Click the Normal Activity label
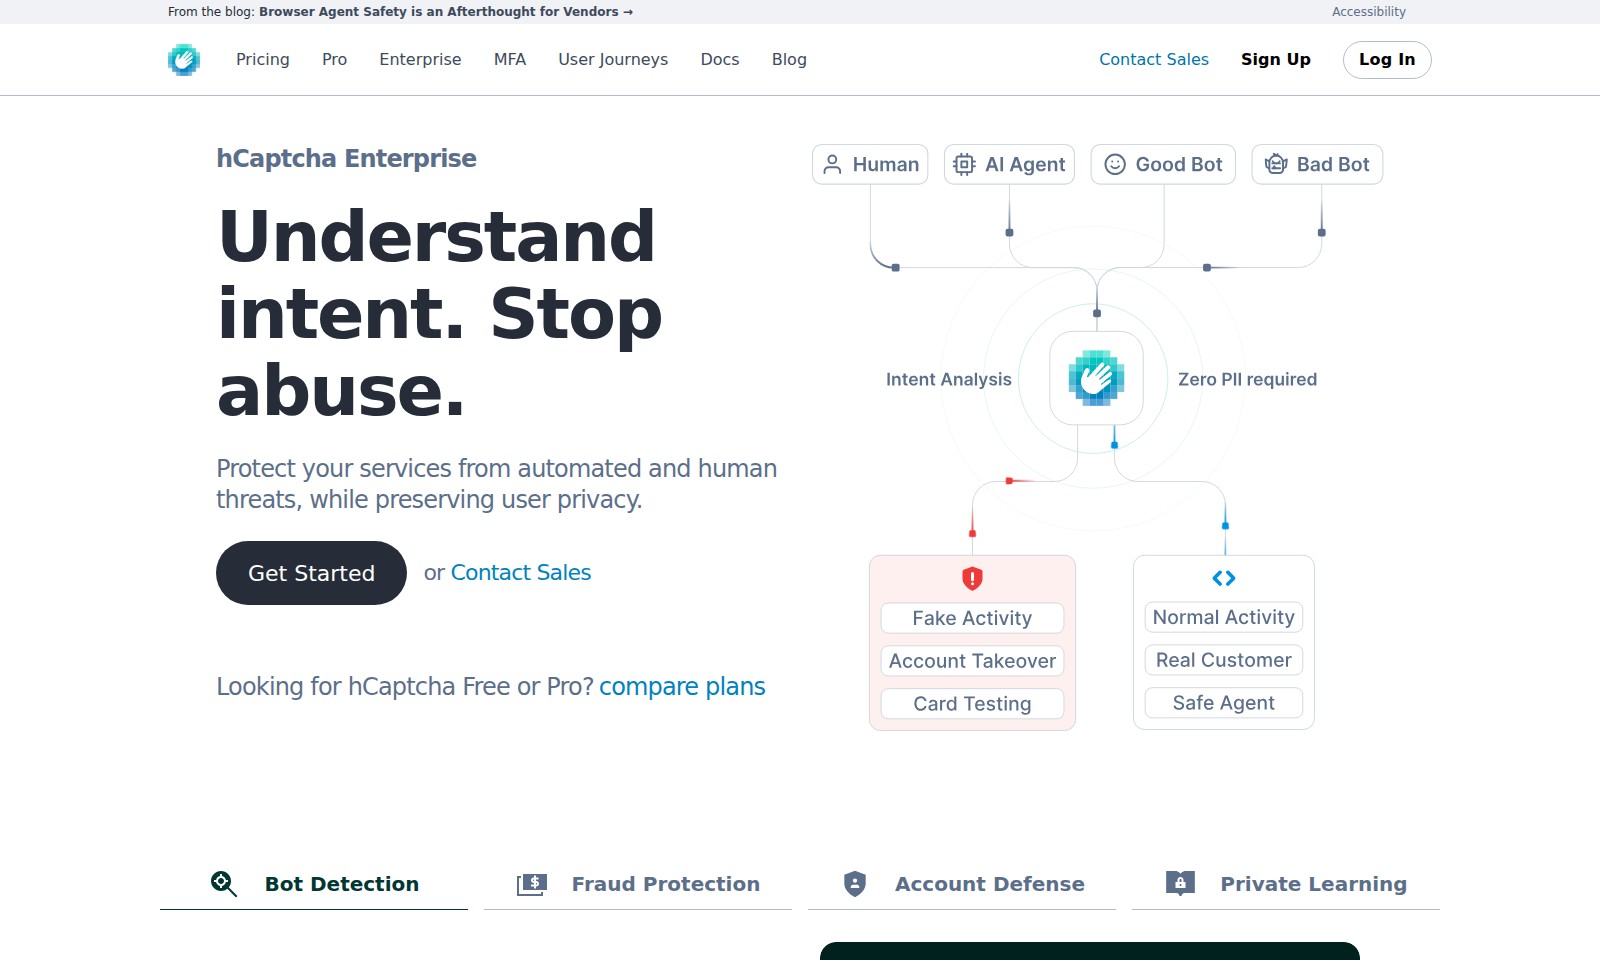Screen dimensions: 1600x960 (x=1224, y=617)
